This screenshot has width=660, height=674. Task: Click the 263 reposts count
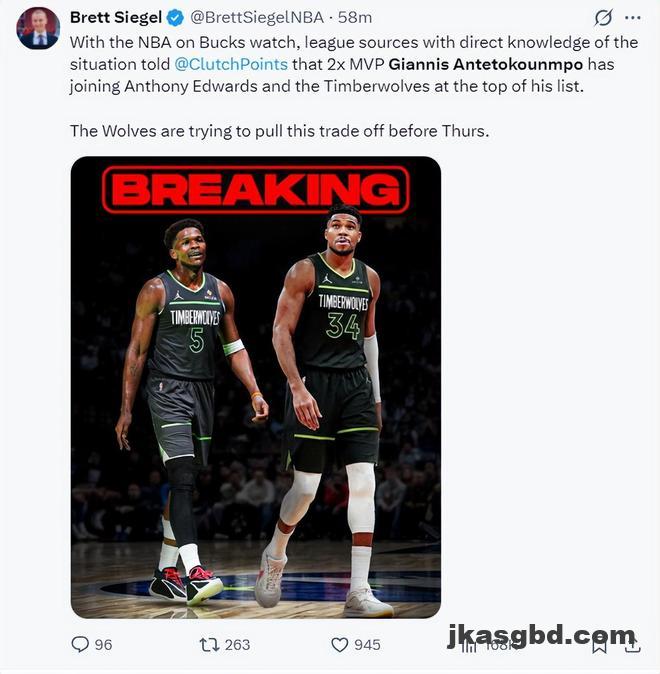[x=237, y=645]
